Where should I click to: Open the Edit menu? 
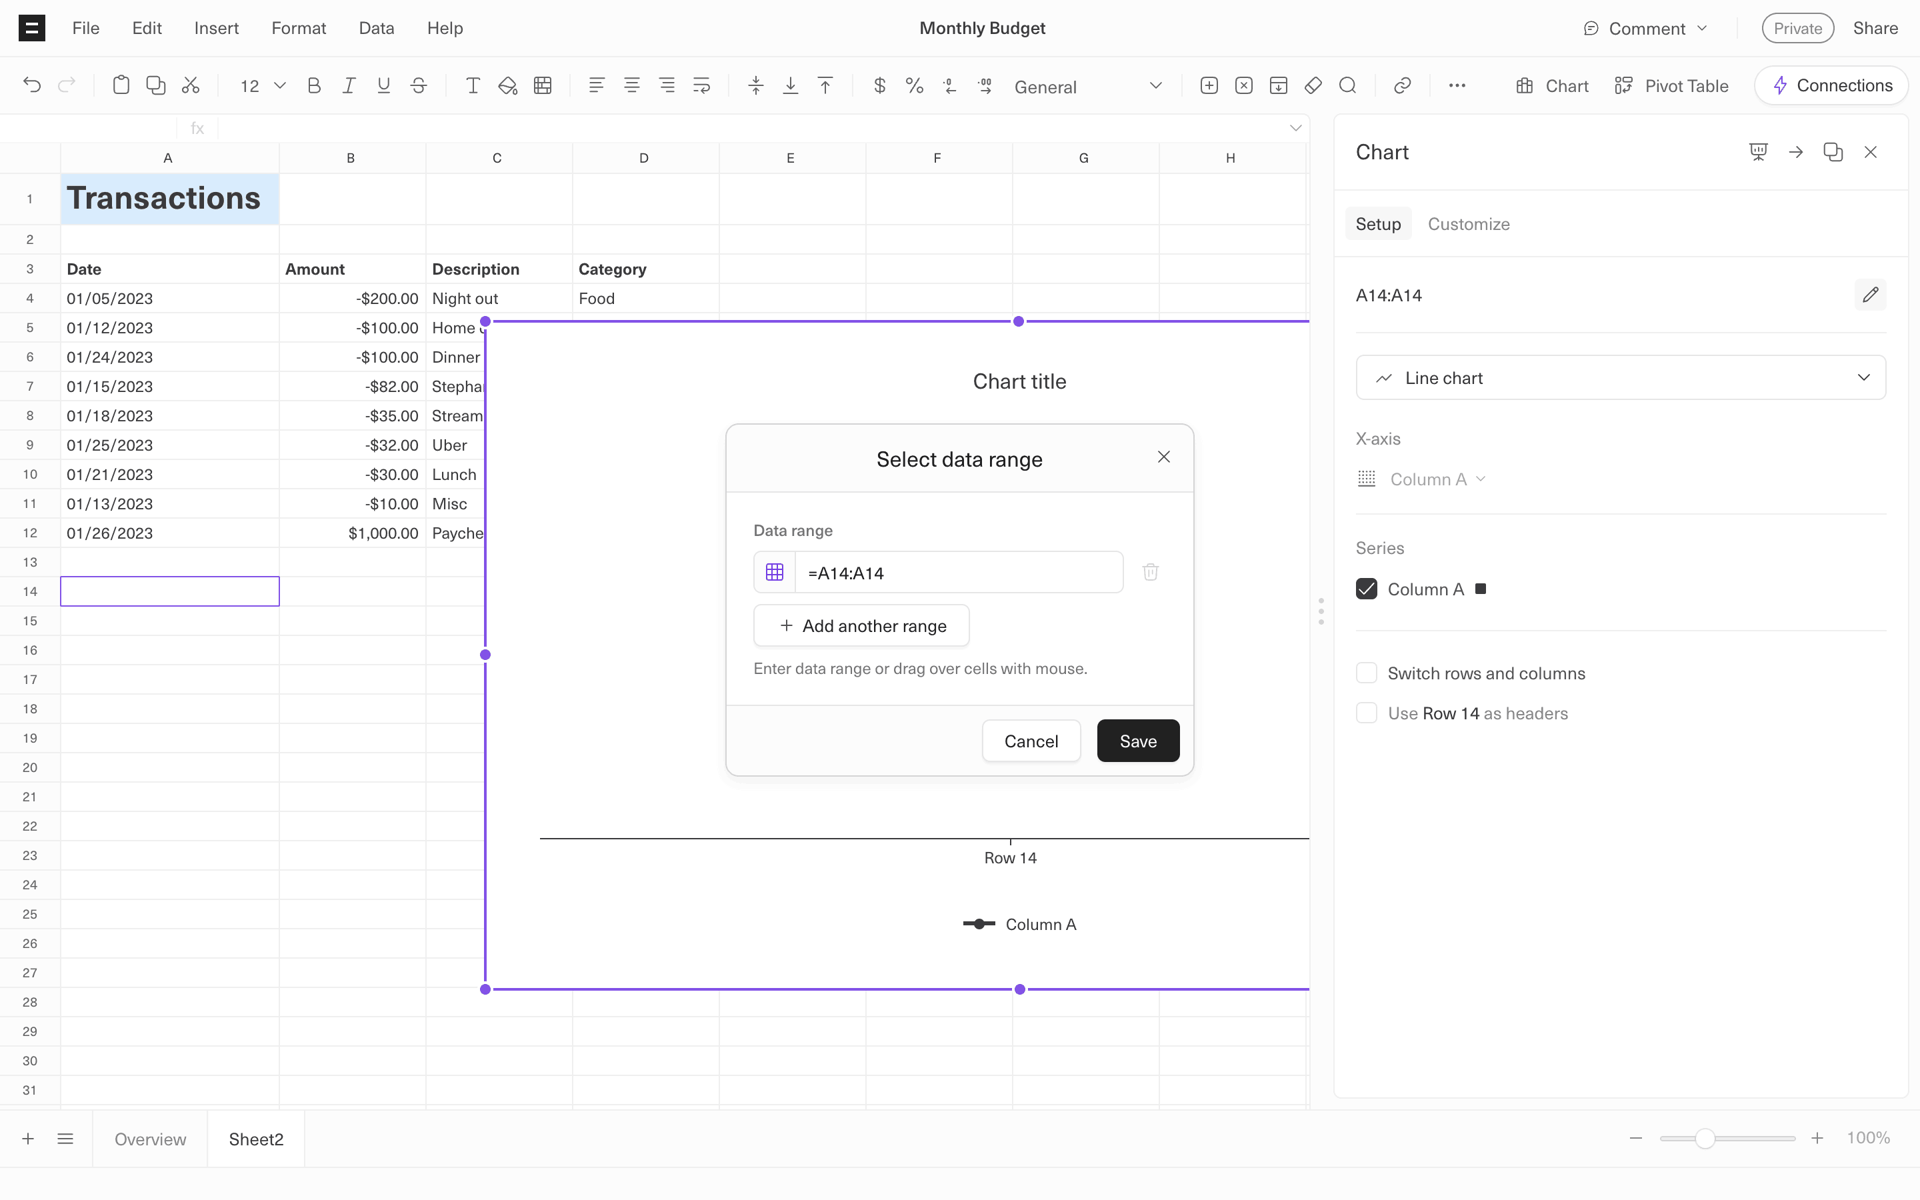(x=147, y=28)
